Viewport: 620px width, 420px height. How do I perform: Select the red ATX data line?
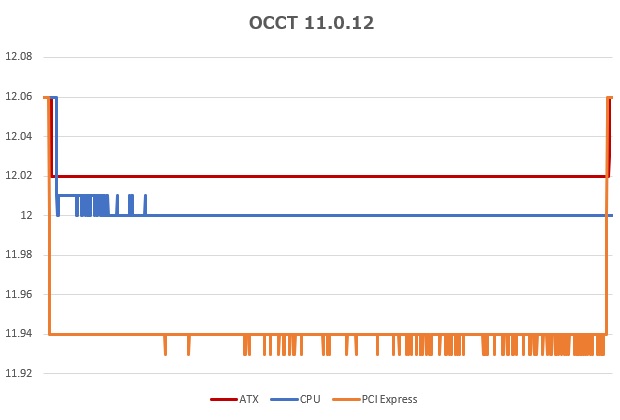tap(330, 176)
